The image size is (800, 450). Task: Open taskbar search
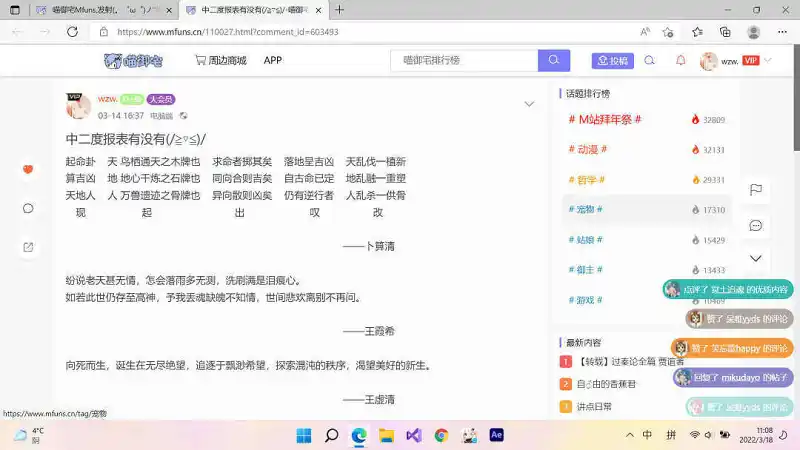click(x=332, y=435)
